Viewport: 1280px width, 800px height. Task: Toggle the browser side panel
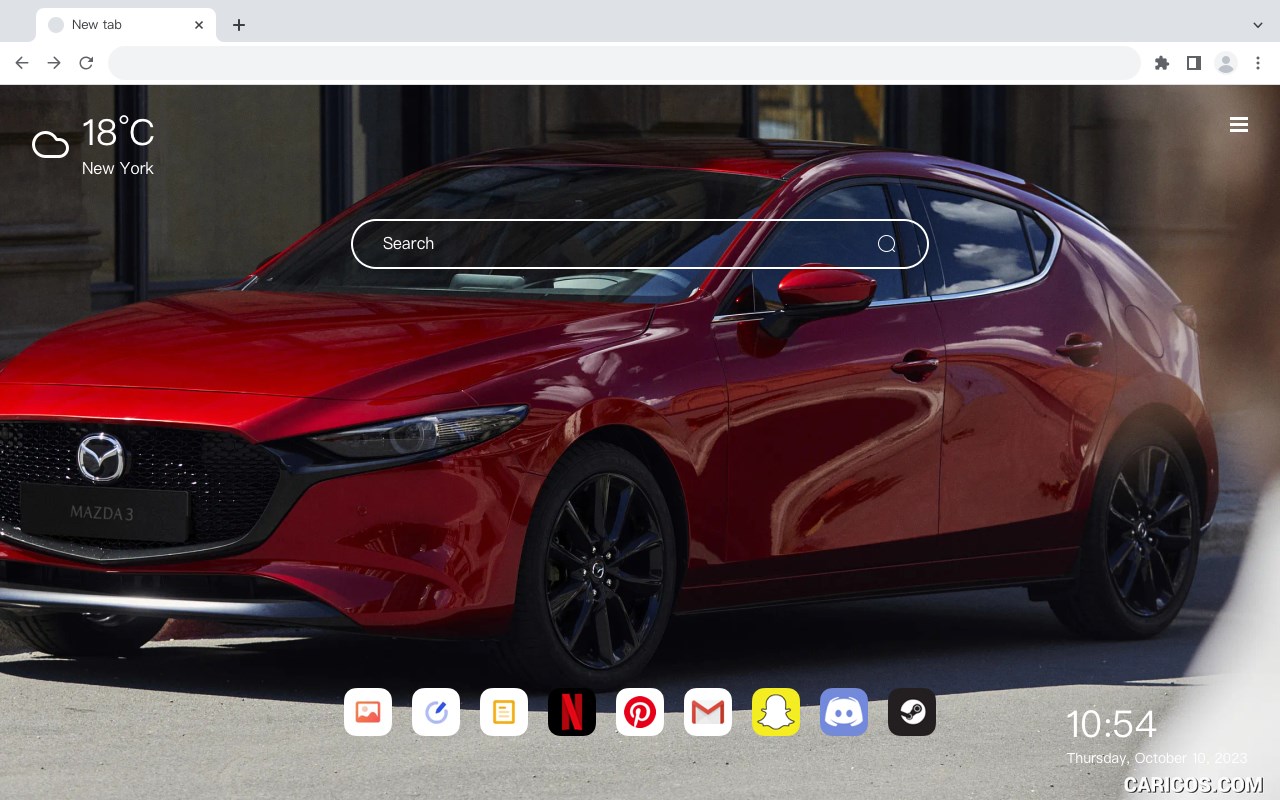pos(1193,63)
